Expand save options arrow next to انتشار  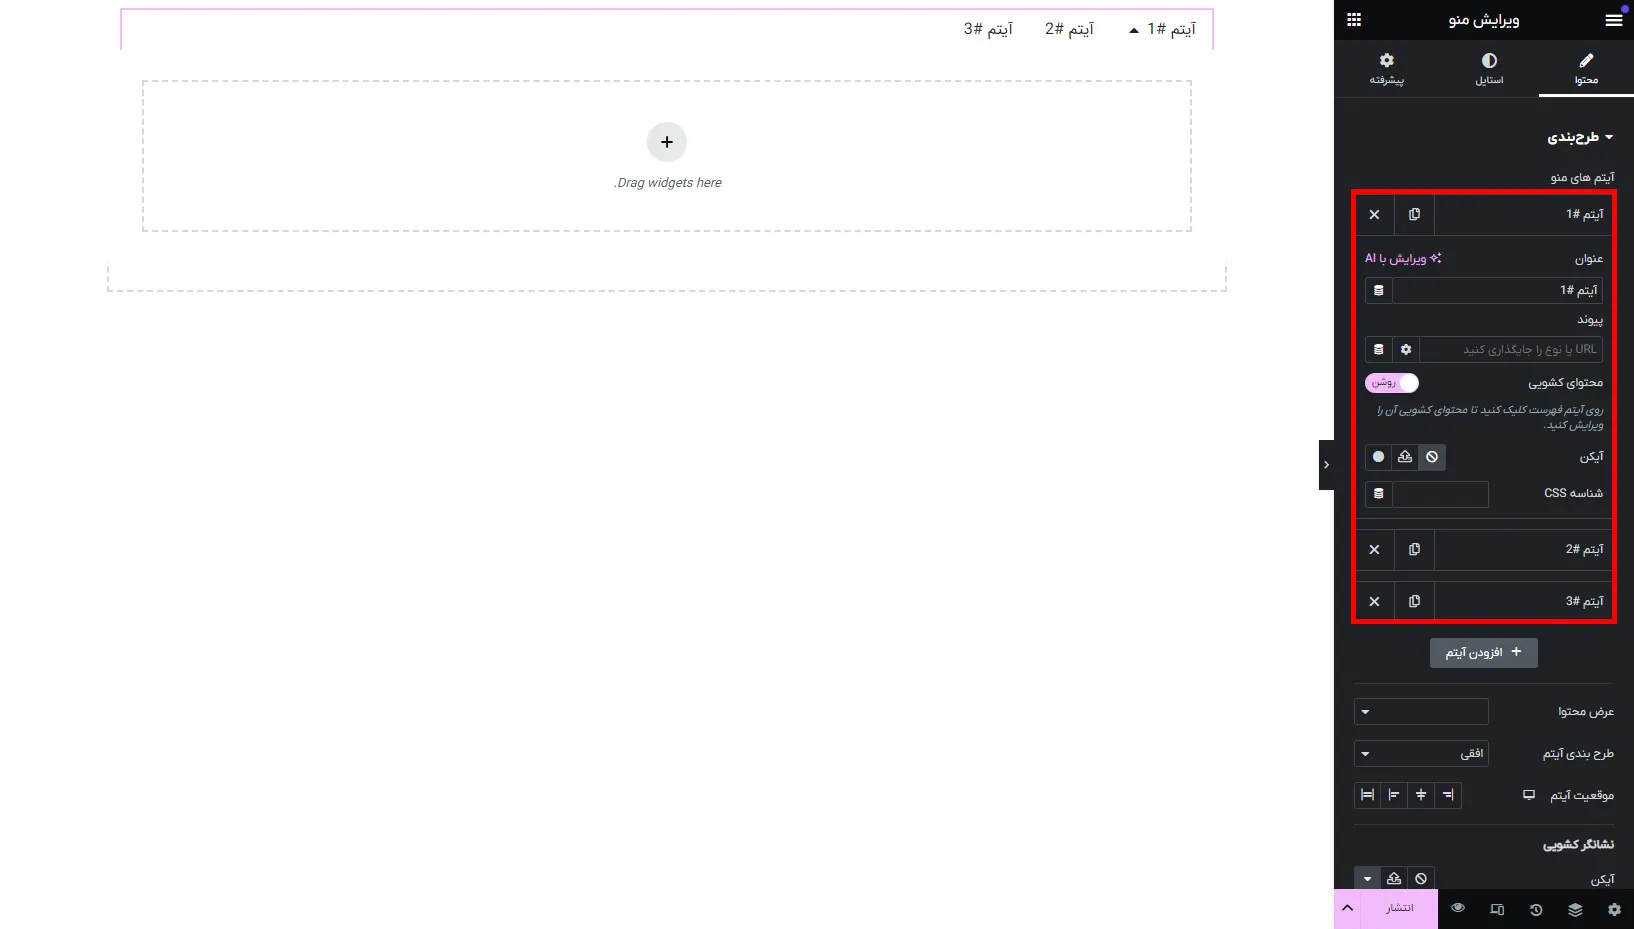point(1347,908)
